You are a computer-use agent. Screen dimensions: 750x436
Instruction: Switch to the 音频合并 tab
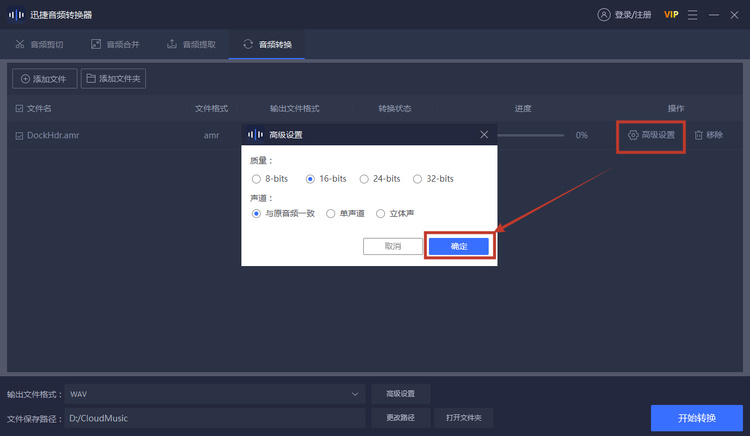pos(115,44)
